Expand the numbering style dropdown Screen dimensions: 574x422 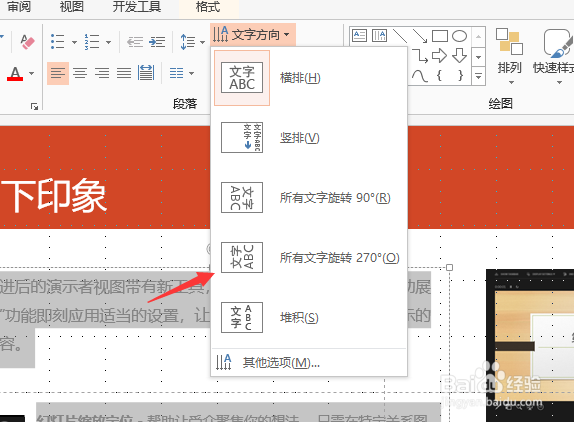click(108, 42)
